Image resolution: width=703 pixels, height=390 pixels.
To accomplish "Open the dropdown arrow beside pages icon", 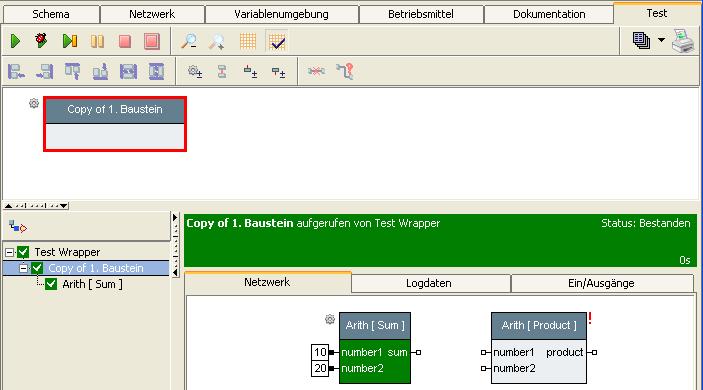I will coord(661,40).
